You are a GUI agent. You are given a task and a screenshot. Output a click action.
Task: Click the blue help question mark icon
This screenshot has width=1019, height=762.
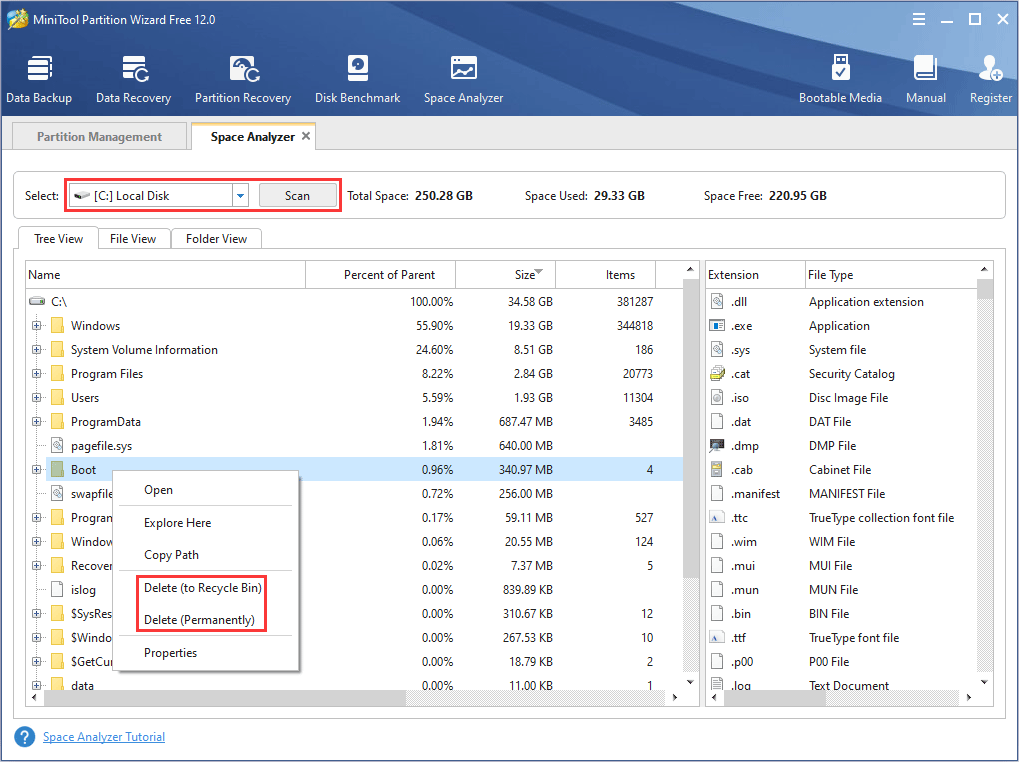25,737
